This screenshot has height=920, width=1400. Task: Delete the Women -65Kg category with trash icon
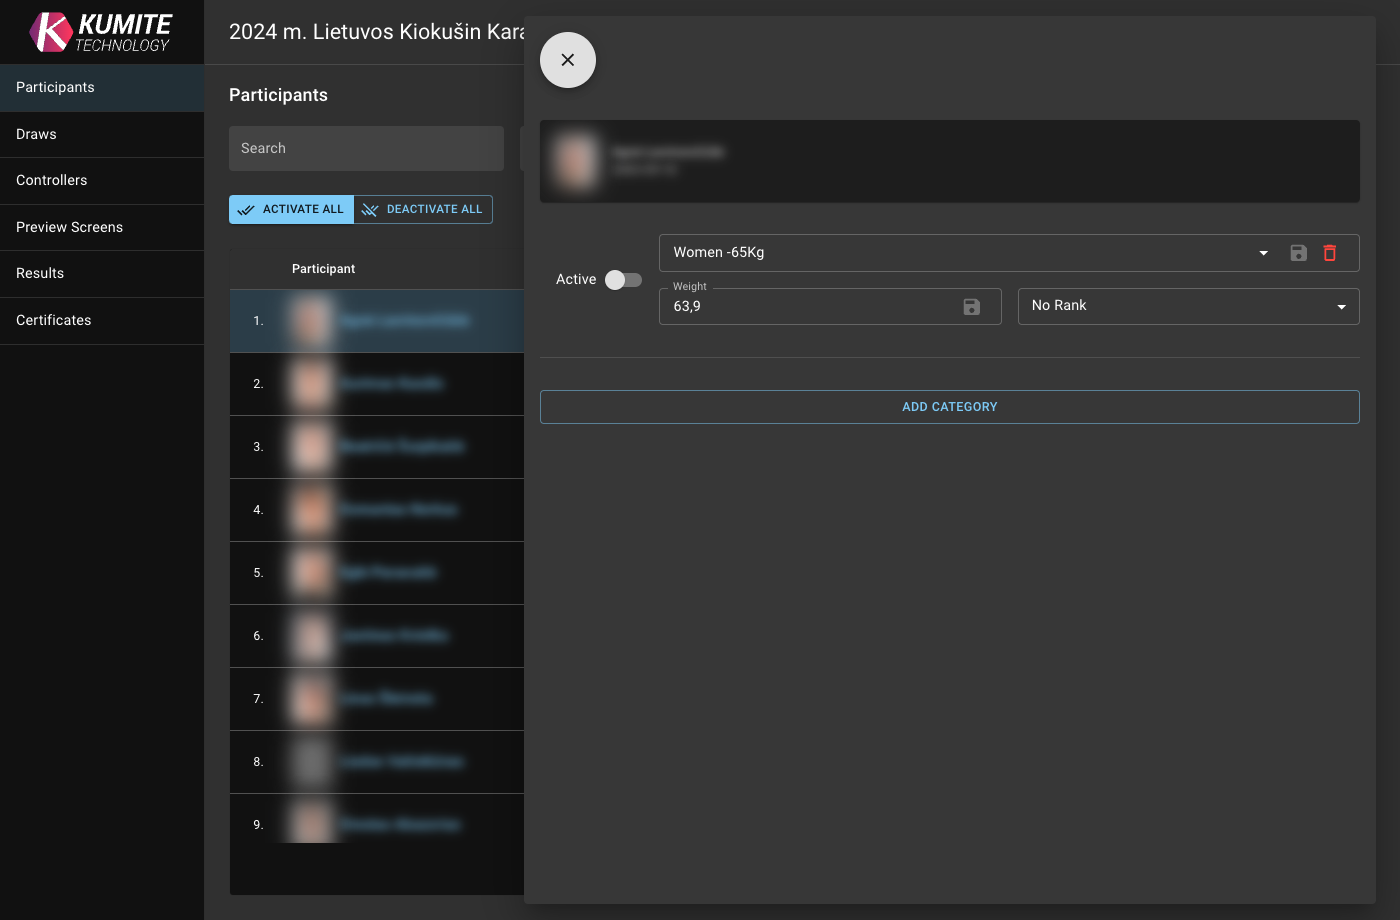coord(1330,253)
